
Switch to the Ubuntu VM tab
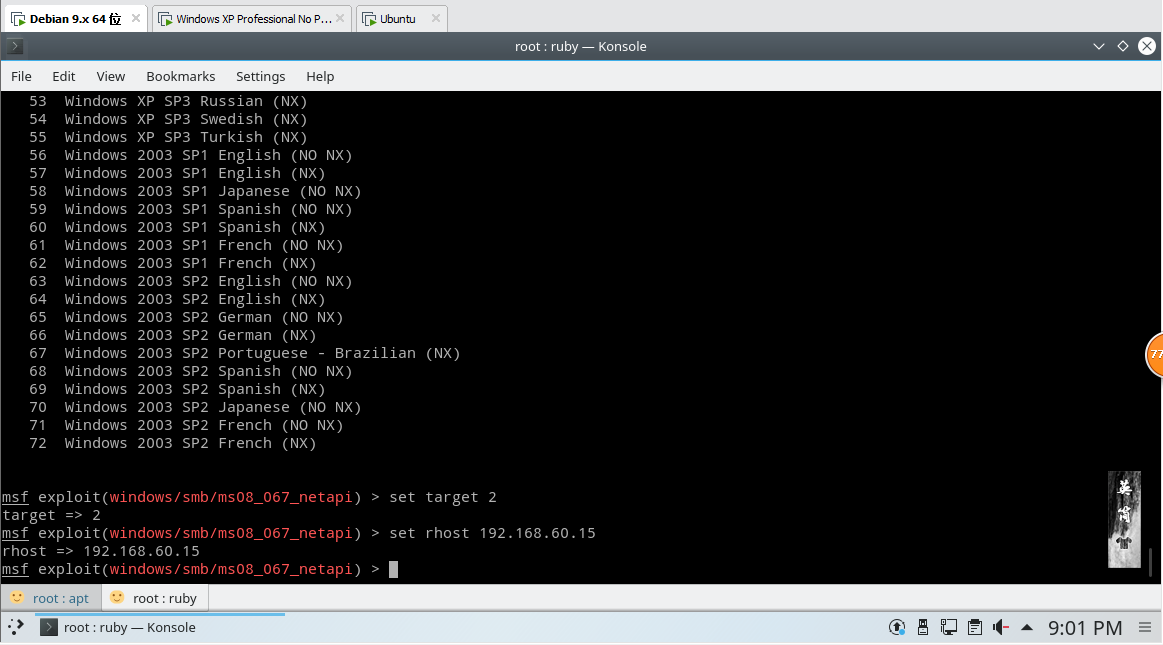pyautogui.click(x=401, y=19)
